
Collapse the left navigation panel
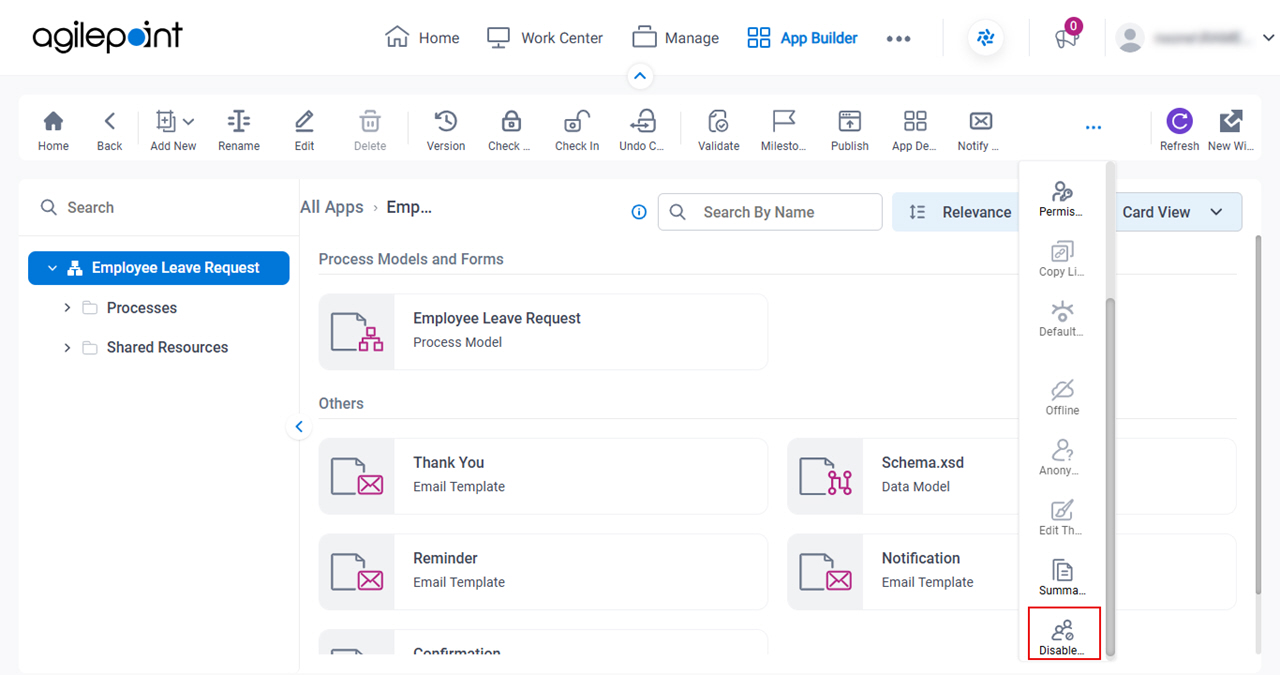pyautogui.click(x=299, y=427)
